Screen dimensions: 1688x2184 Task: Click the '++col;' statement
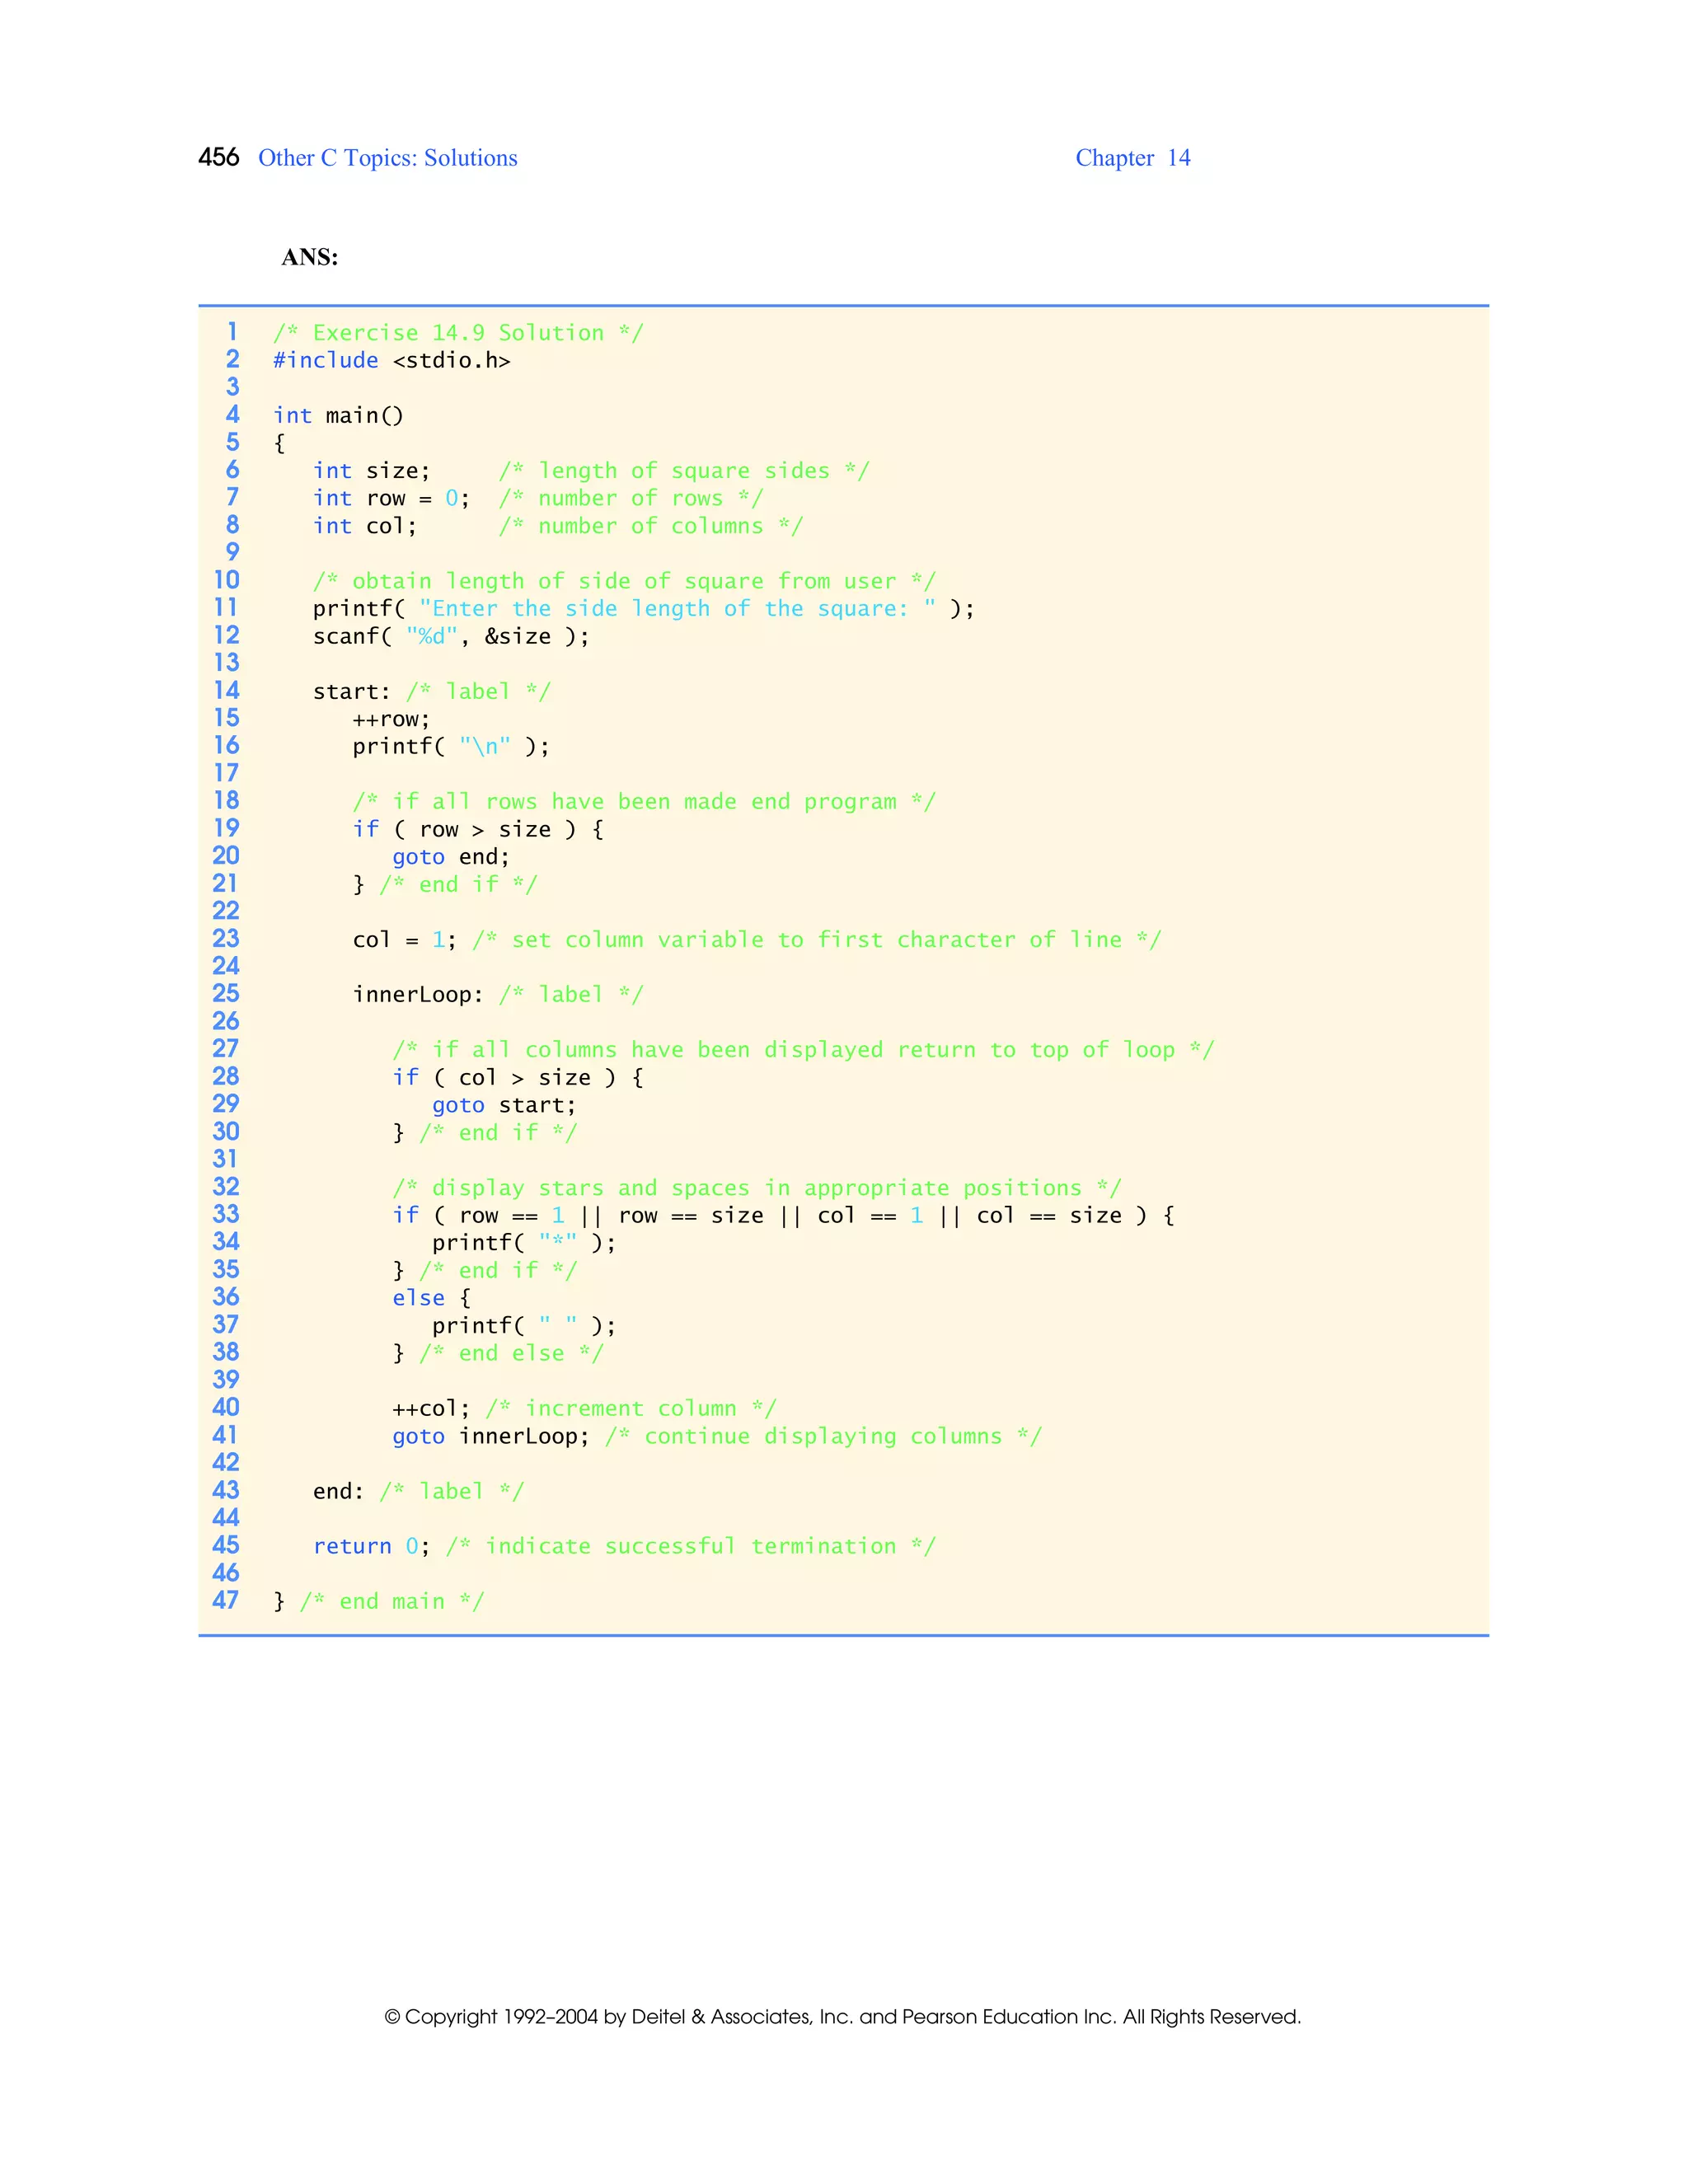click(431, 1409)
